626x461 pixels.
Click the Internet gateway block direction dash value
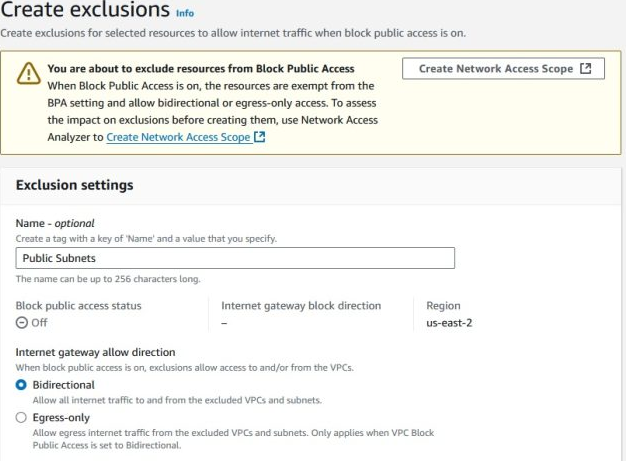point(224,323)
